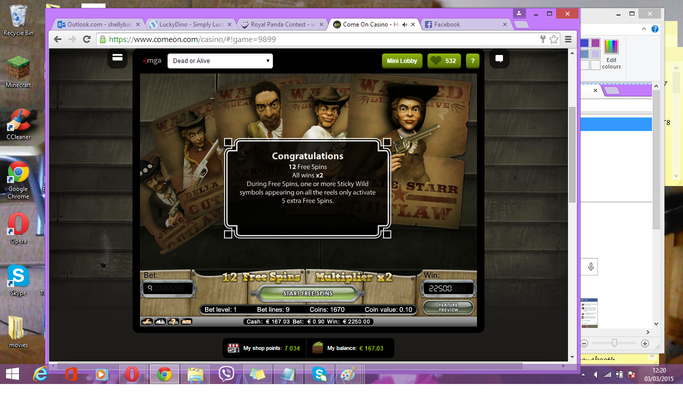Open the Recycle Bin desktop icon

click(x=18, y=20)
